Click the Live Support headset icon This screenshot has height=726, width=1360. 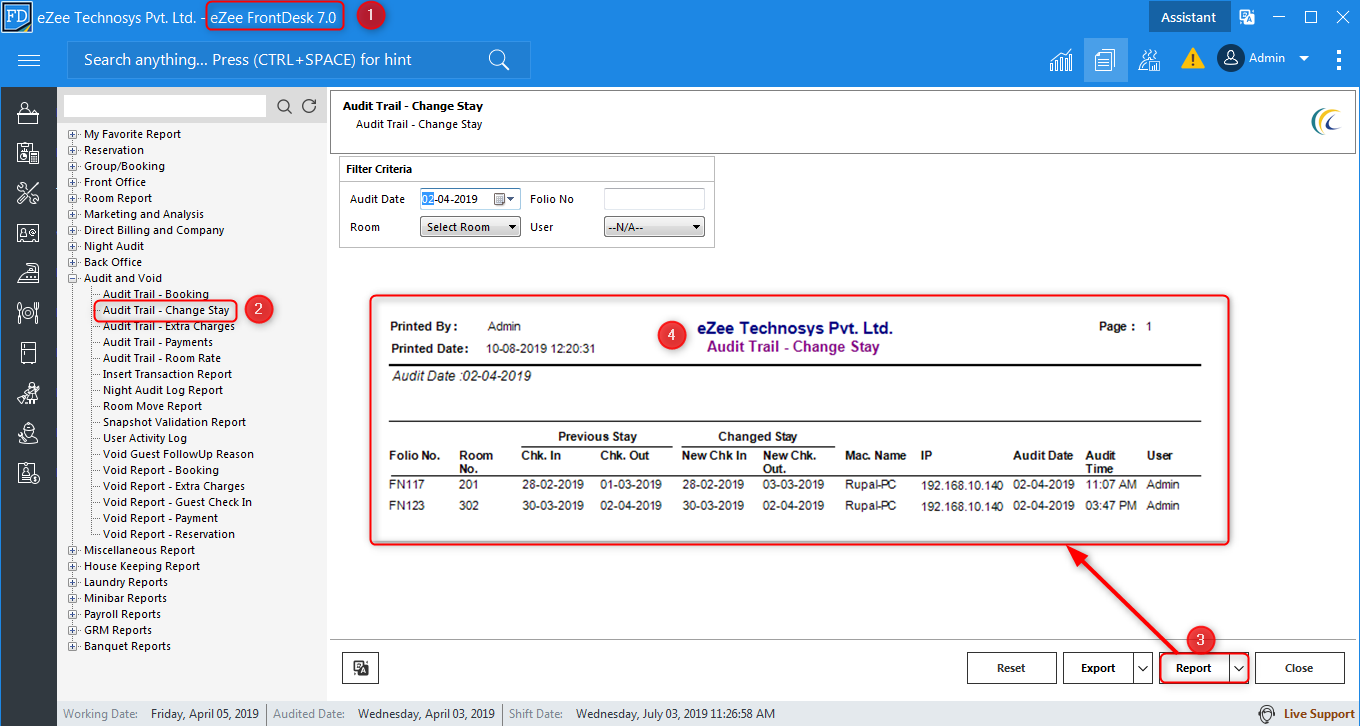(x=1266, y=714)
